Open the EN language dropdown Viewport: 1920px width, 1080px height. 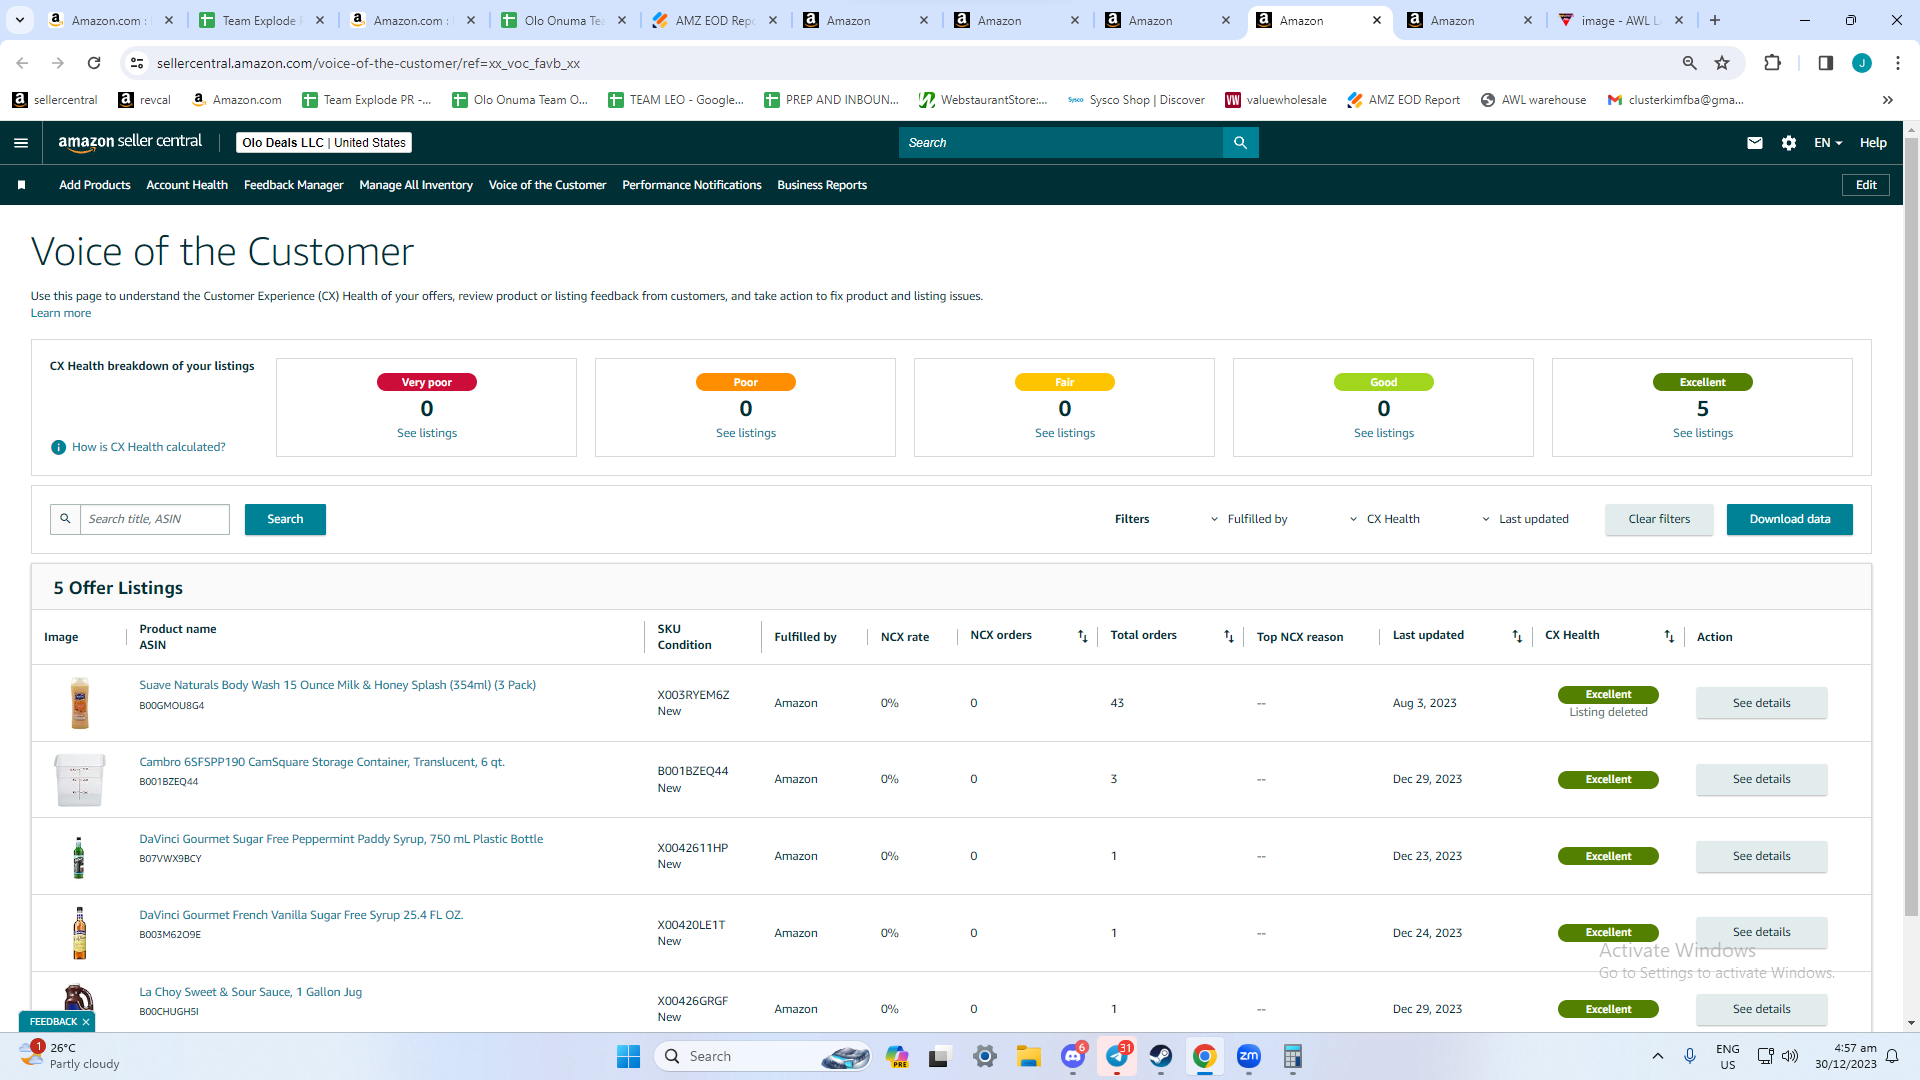1828,143
